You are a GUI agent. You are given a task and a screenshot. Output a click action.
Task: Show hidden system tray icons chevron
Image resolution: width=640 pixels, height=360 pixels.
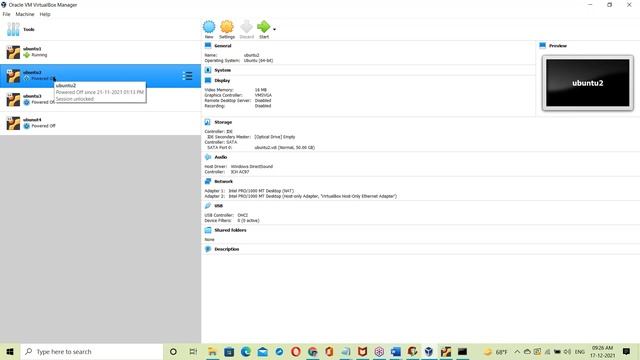point(517,351)
